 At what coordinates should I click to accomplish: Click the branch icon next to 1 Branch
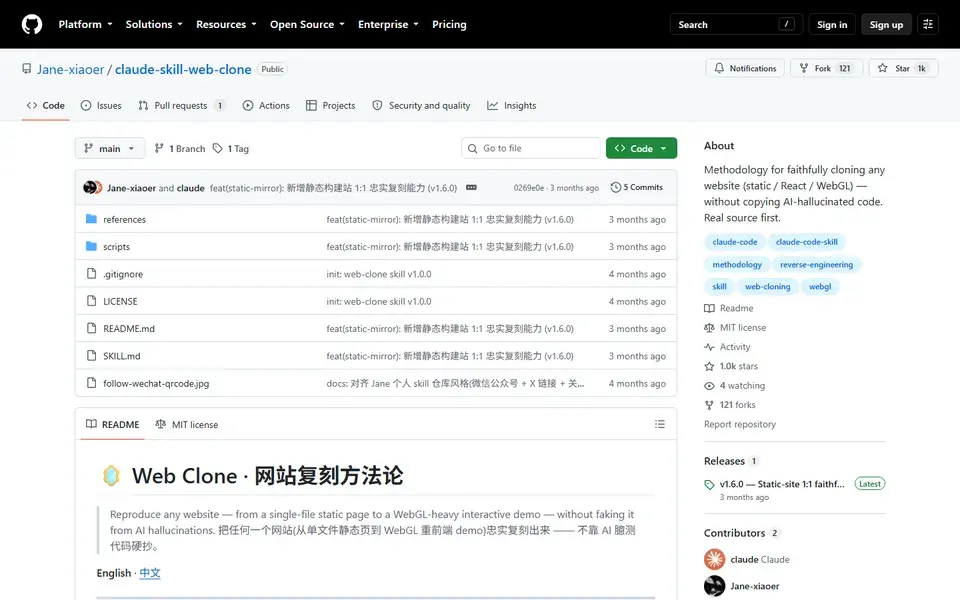point(159,148)
